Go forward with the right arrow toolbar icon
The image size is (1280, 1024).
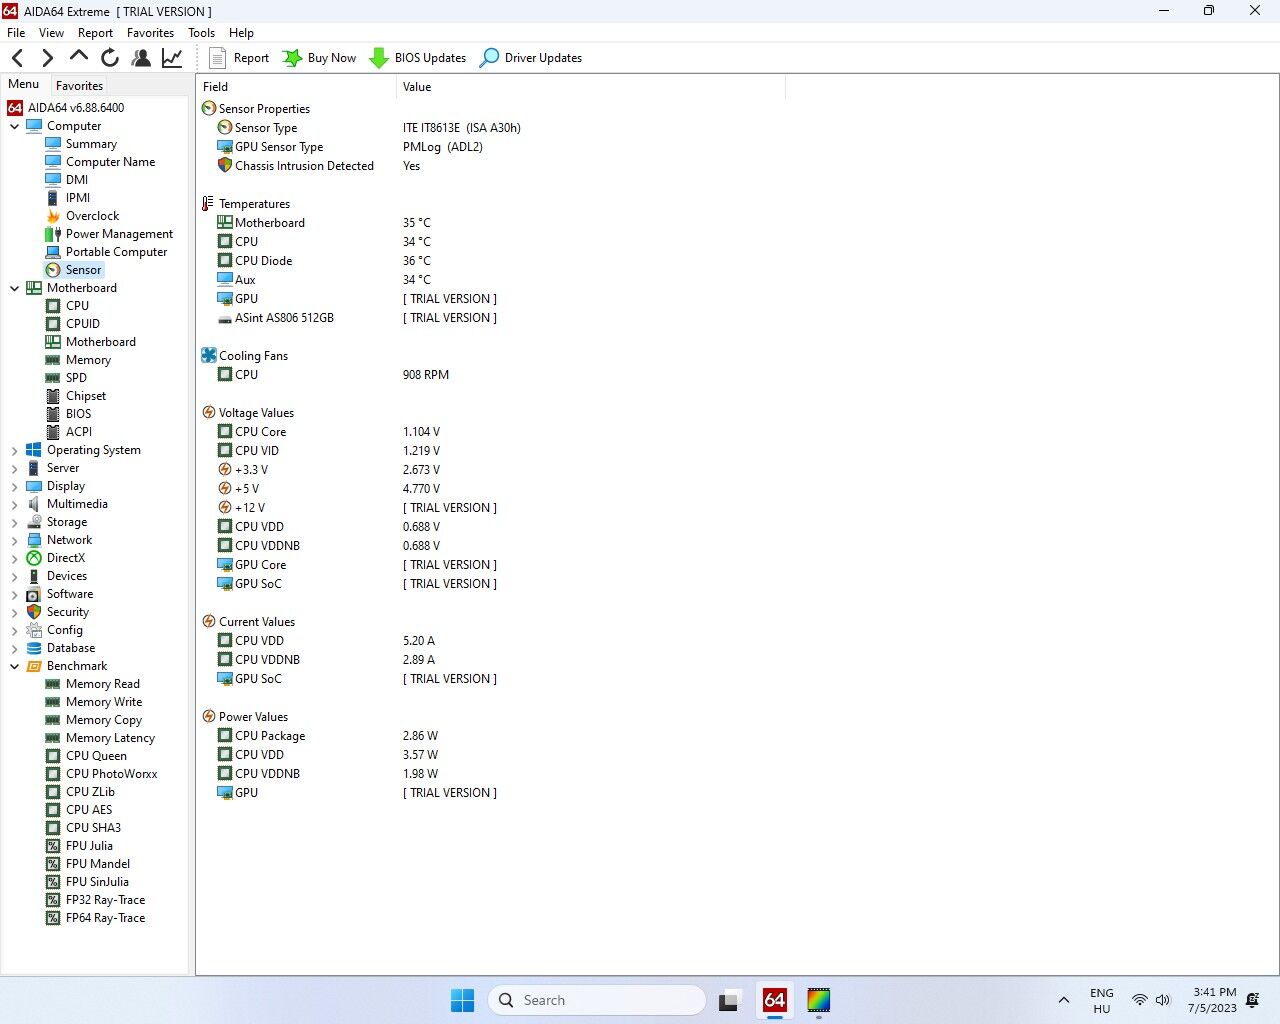[47, 58]
